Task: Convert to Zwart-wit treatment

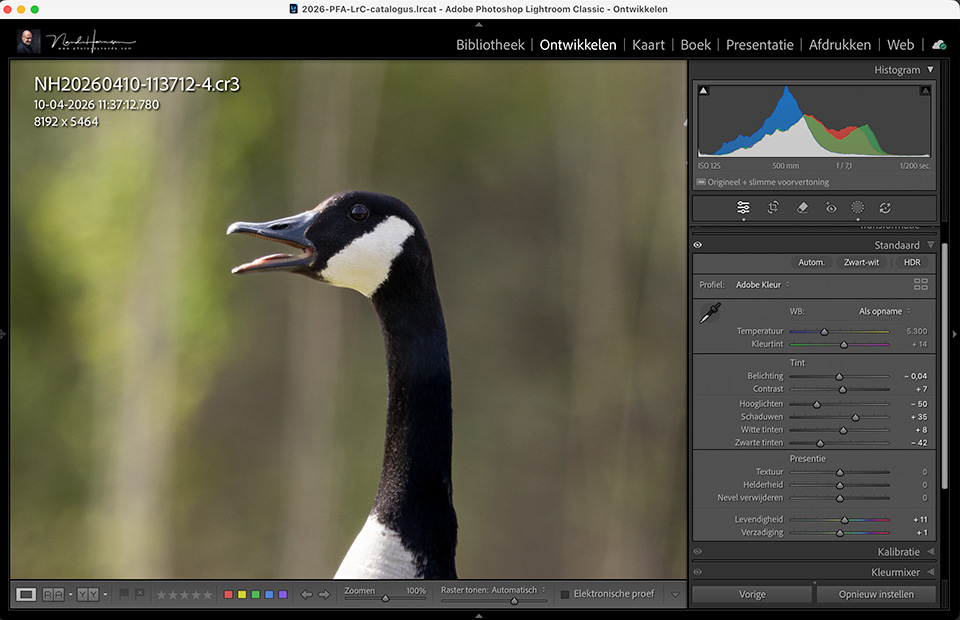Action: tap(861, 262)
